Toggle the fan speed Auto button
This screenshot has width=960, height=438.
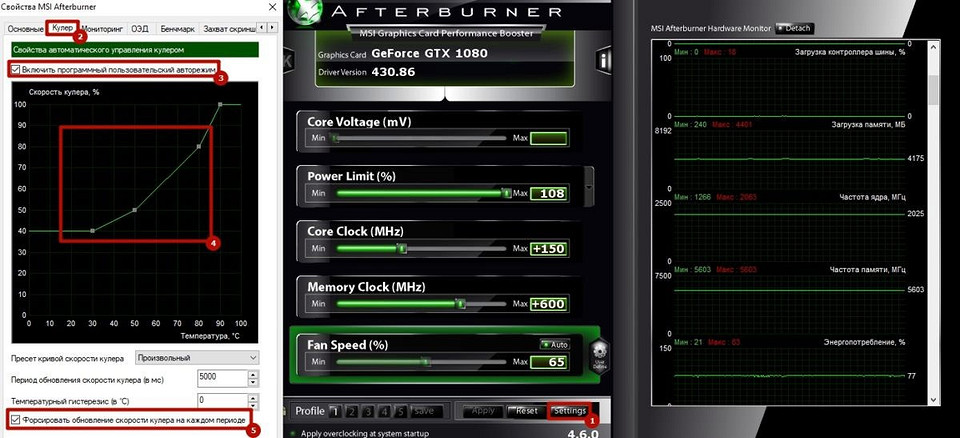[x=554, y=344]
